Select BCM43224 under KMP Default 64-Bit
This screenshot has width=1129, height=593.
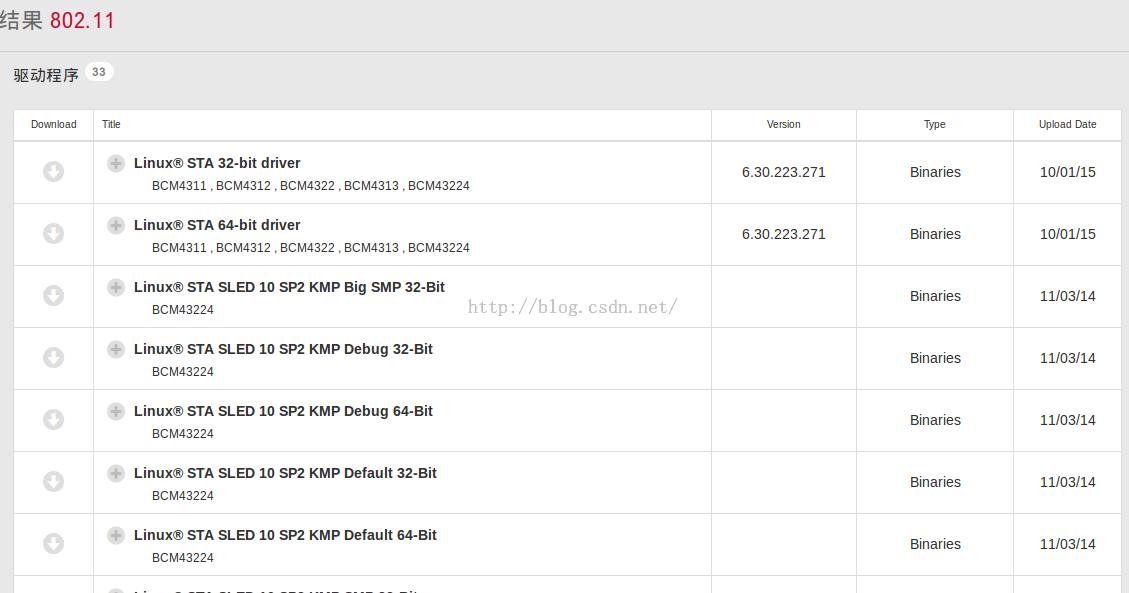tap(183, 557)
